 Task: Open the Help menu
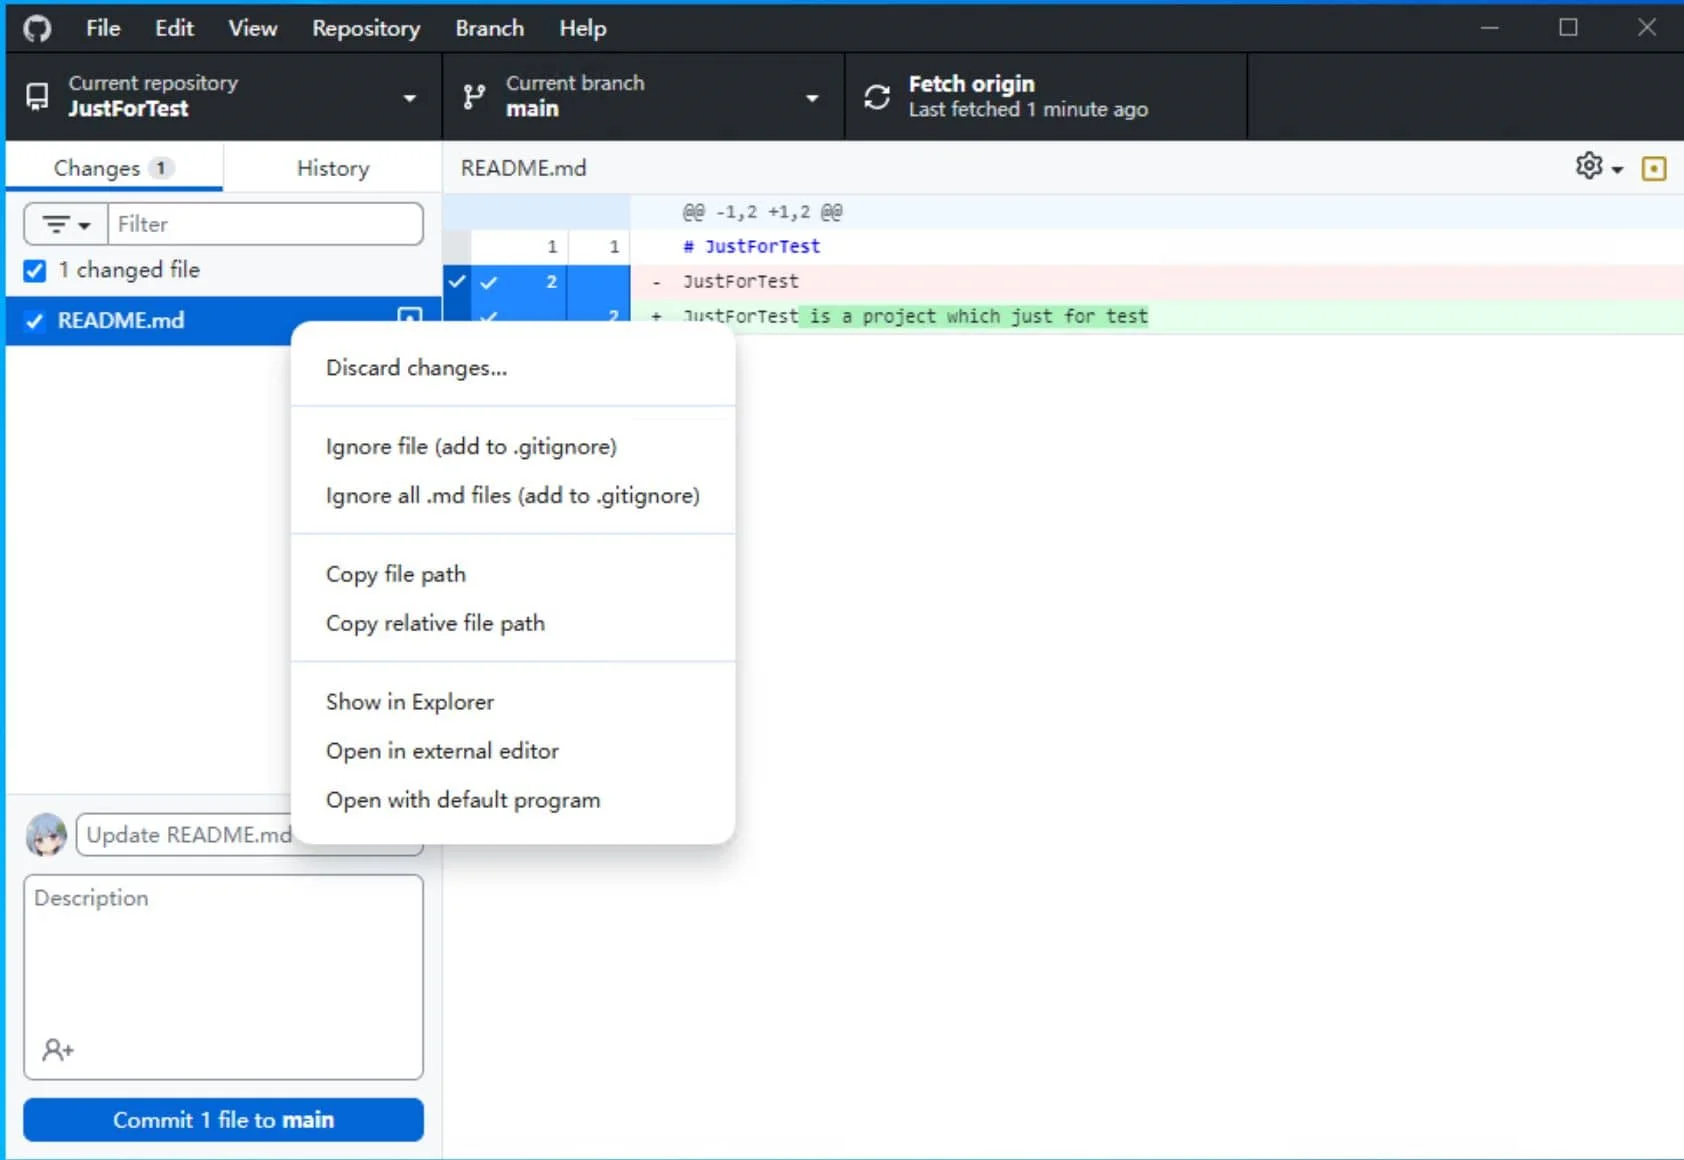[582, 28]
